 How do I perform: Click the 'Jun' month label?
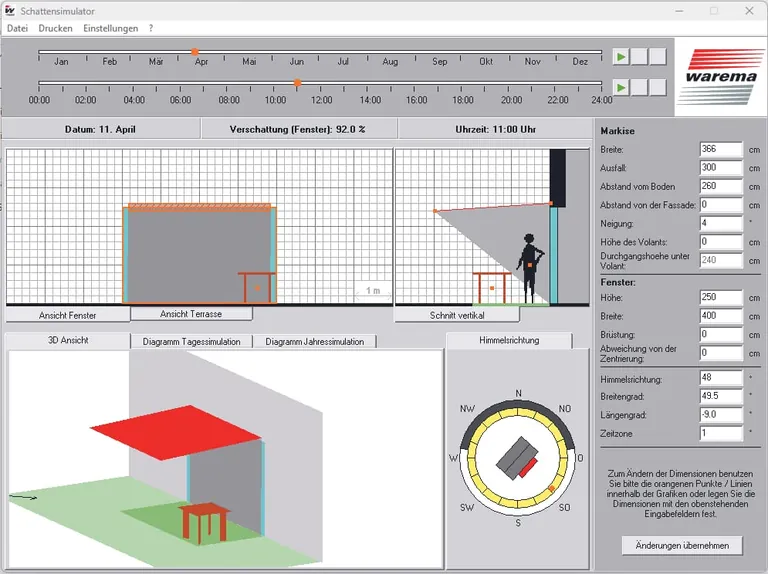pos(296,62)
